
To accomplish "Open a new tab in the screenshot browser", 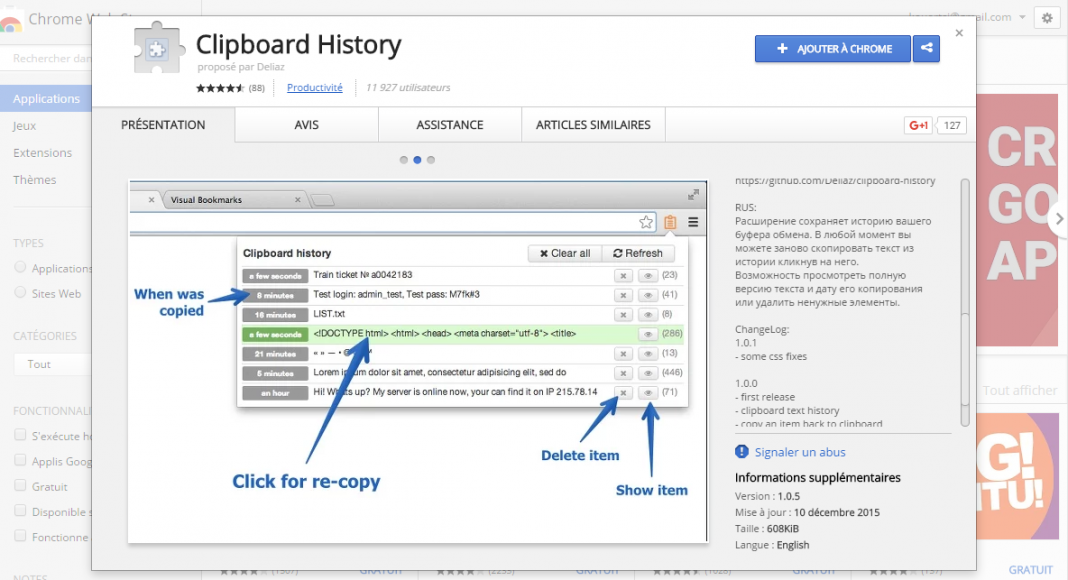I will pos(322,200).
